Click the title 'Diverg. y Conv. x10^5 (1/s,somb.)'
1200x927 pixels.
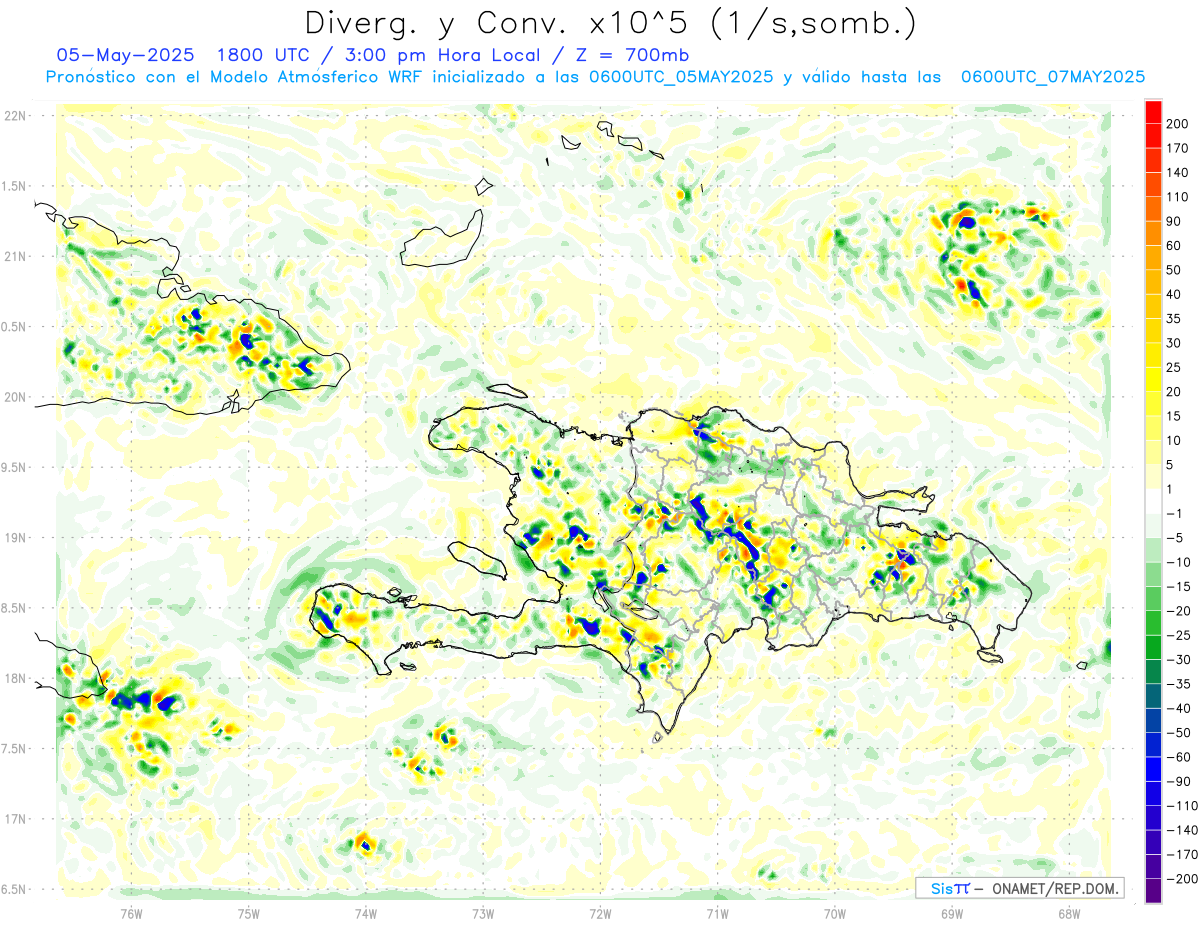coord(609,22)
